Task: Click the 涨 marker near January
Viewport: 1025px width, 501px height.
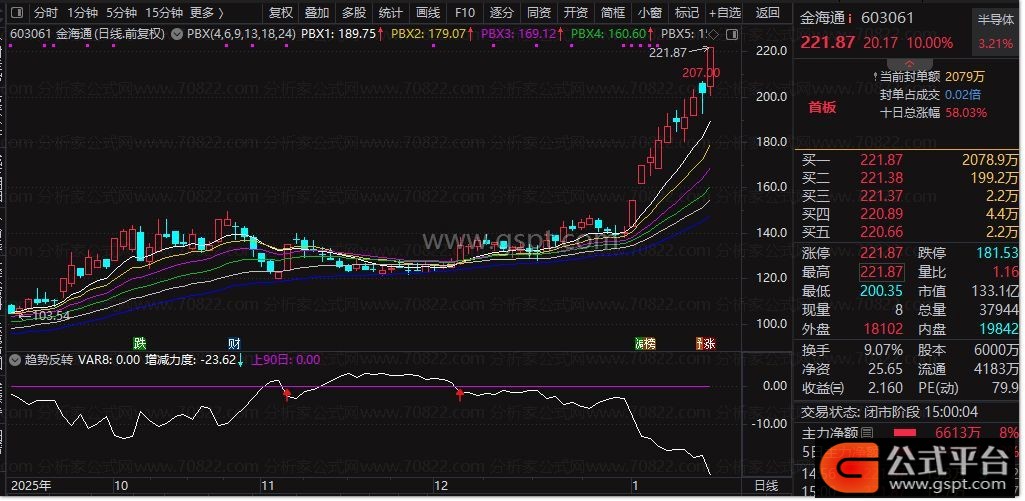Action: [706, 343]
